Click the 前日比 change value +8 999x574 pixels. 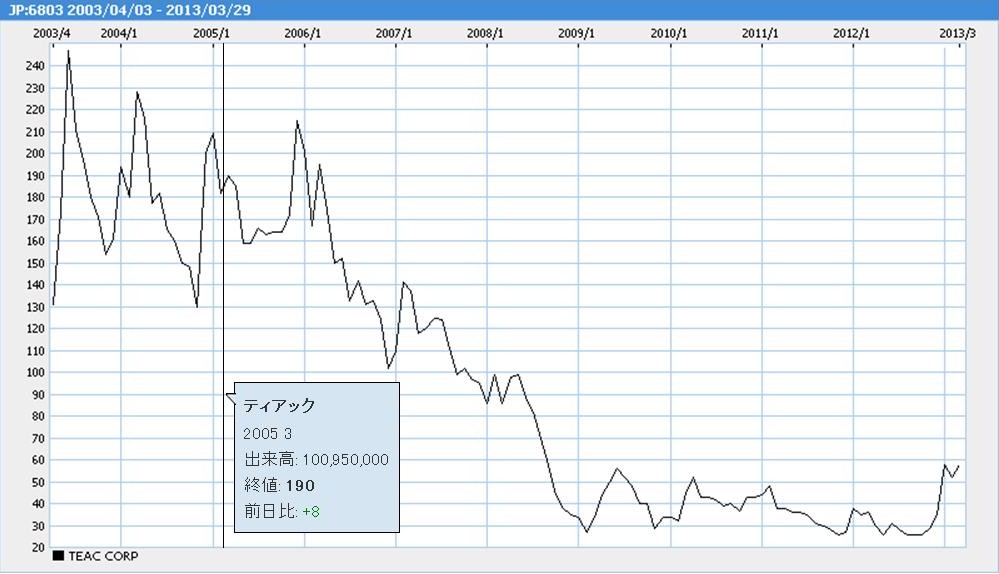(x=311, y=512)
